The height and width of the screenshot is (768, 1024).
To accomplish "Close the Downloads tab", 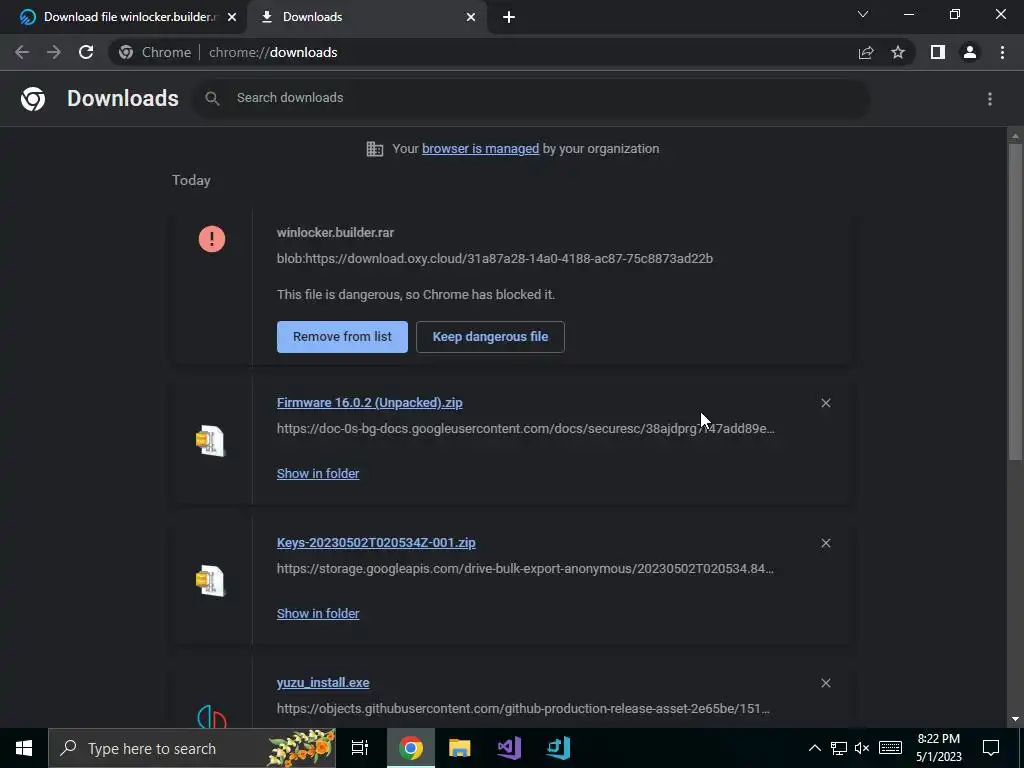I will tap(471, 17).
